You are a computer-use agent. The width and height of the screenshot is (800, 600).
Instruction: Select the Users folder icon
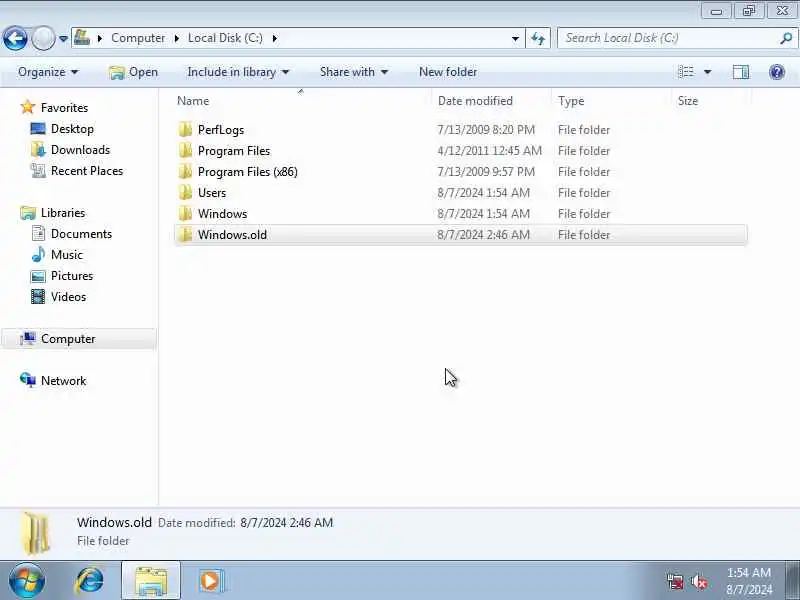186,192
